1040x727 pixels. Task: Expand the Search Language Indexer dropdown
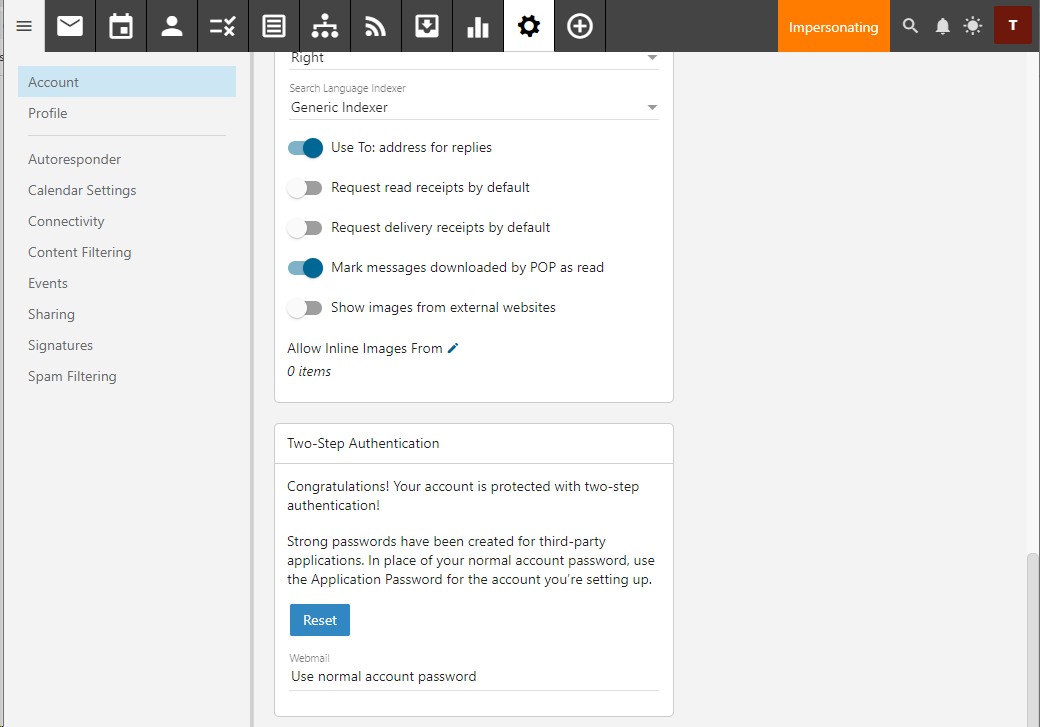point(474,107)
